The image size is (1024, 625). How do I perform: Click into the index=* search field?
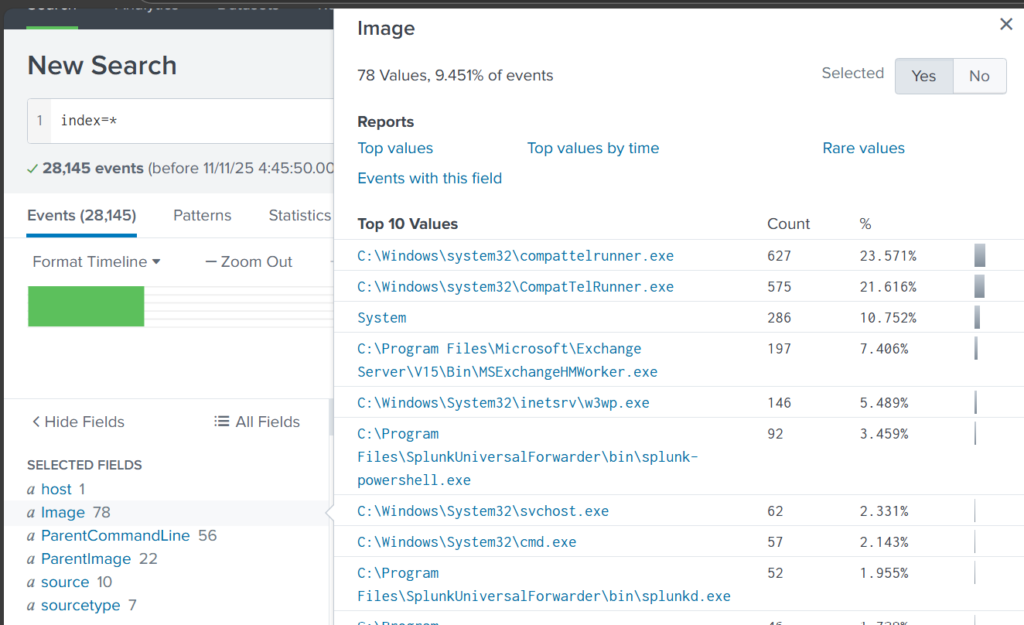(190, 121)
